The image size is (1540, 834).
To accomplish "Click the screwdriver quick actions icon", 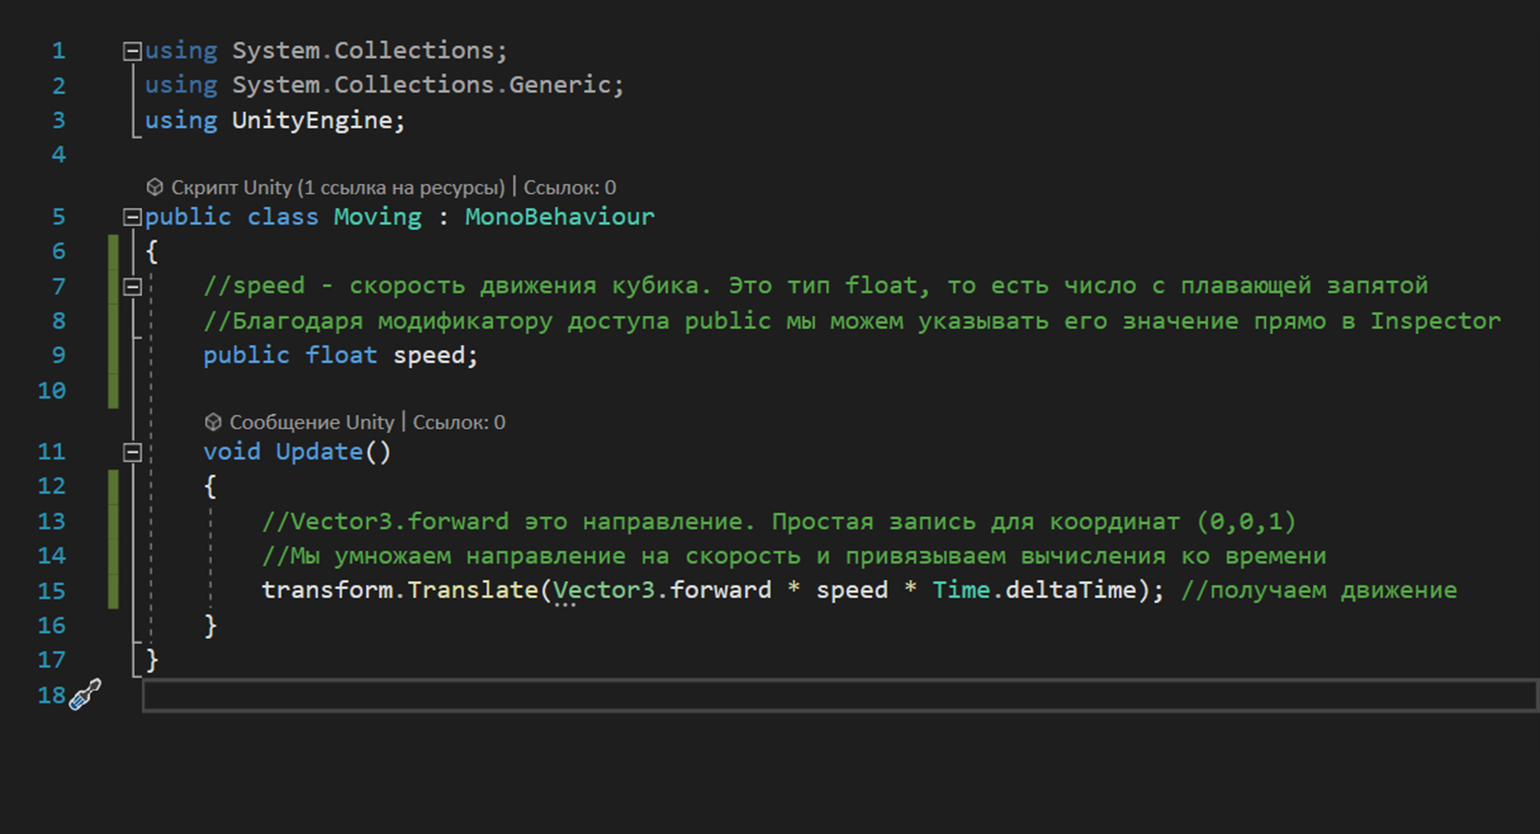I will pos(86,694).
